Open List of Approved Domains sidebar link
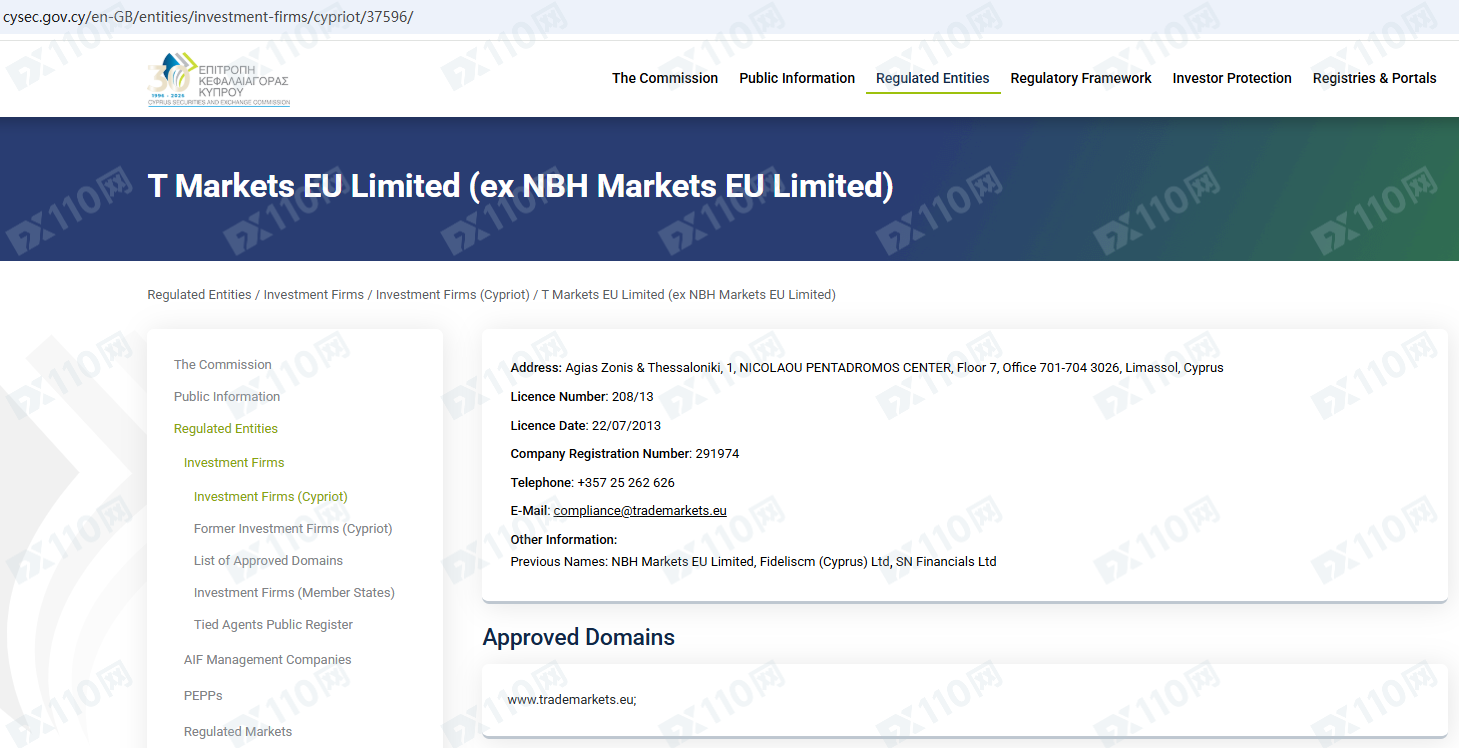The image size is (1459, 748). click(268, 561)
